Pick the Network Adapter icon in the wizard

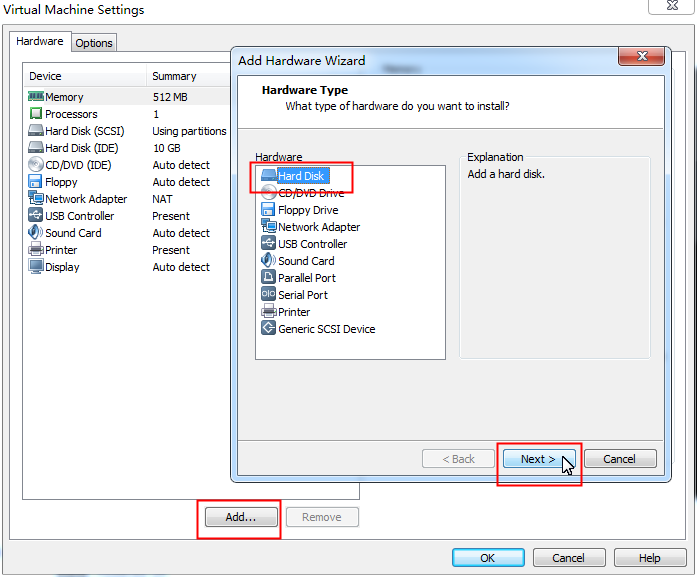point(268,227)
